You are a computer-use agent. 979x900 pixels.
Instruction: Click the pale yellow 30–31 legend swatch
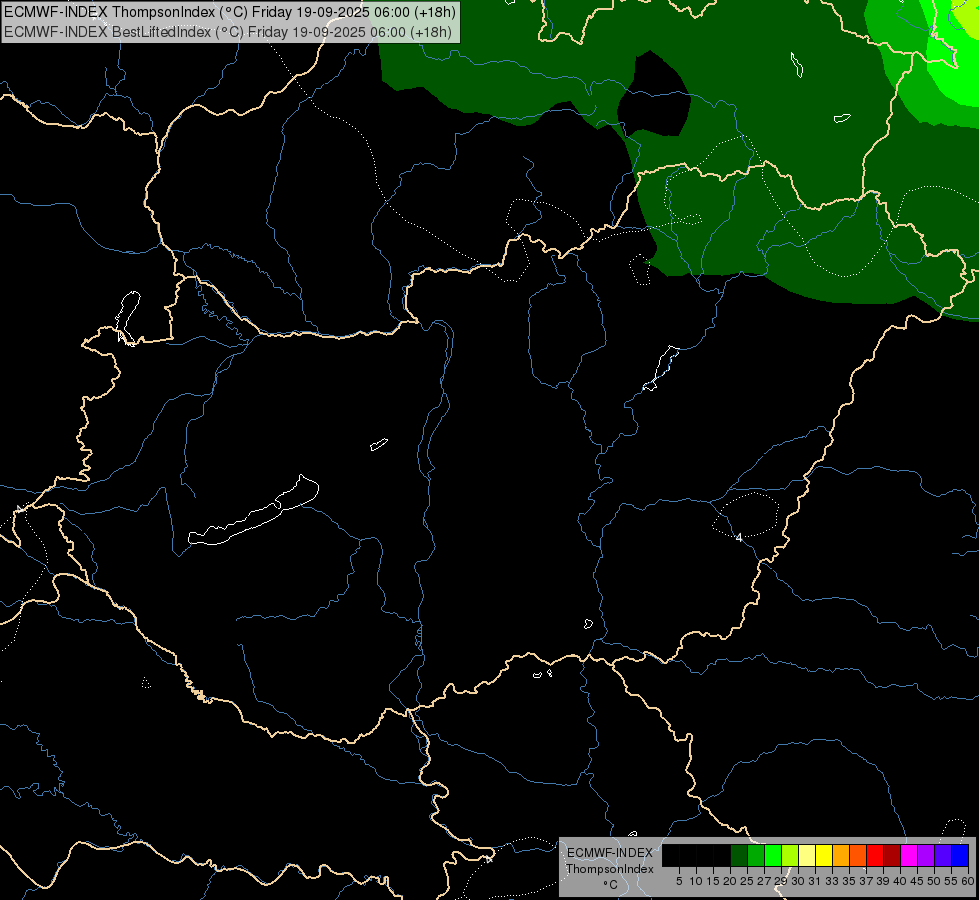coord(807,856)
